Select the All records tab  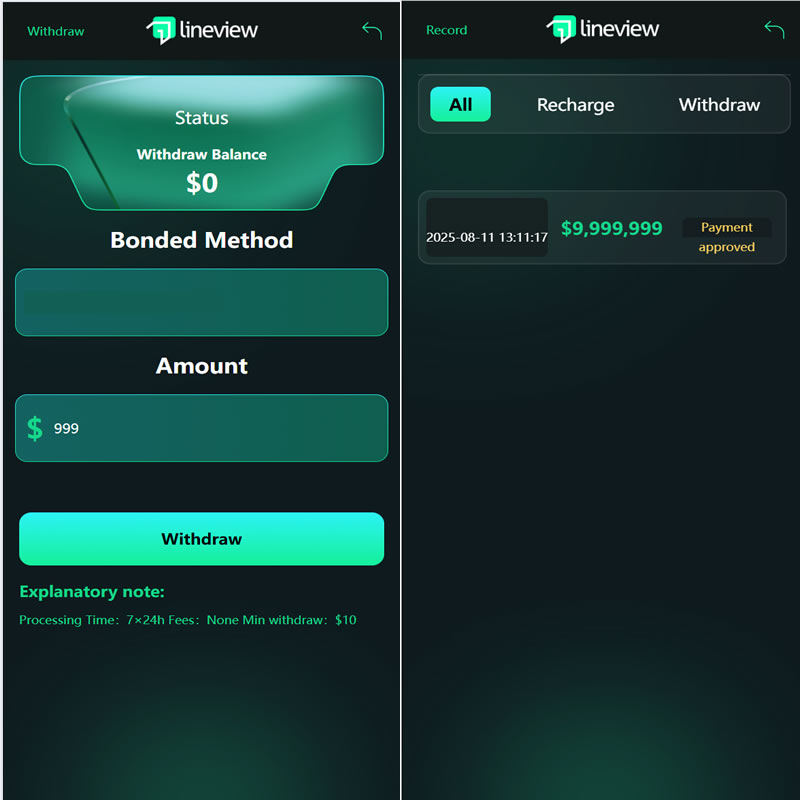pos(460,105)
